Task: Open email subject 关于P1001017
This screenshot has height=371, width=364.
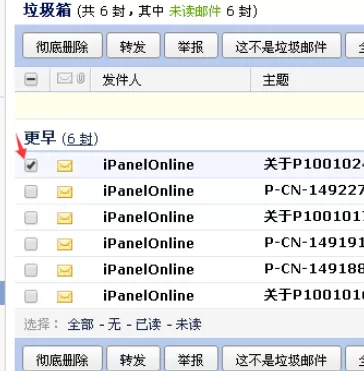Action: click(x=314, y=217)
